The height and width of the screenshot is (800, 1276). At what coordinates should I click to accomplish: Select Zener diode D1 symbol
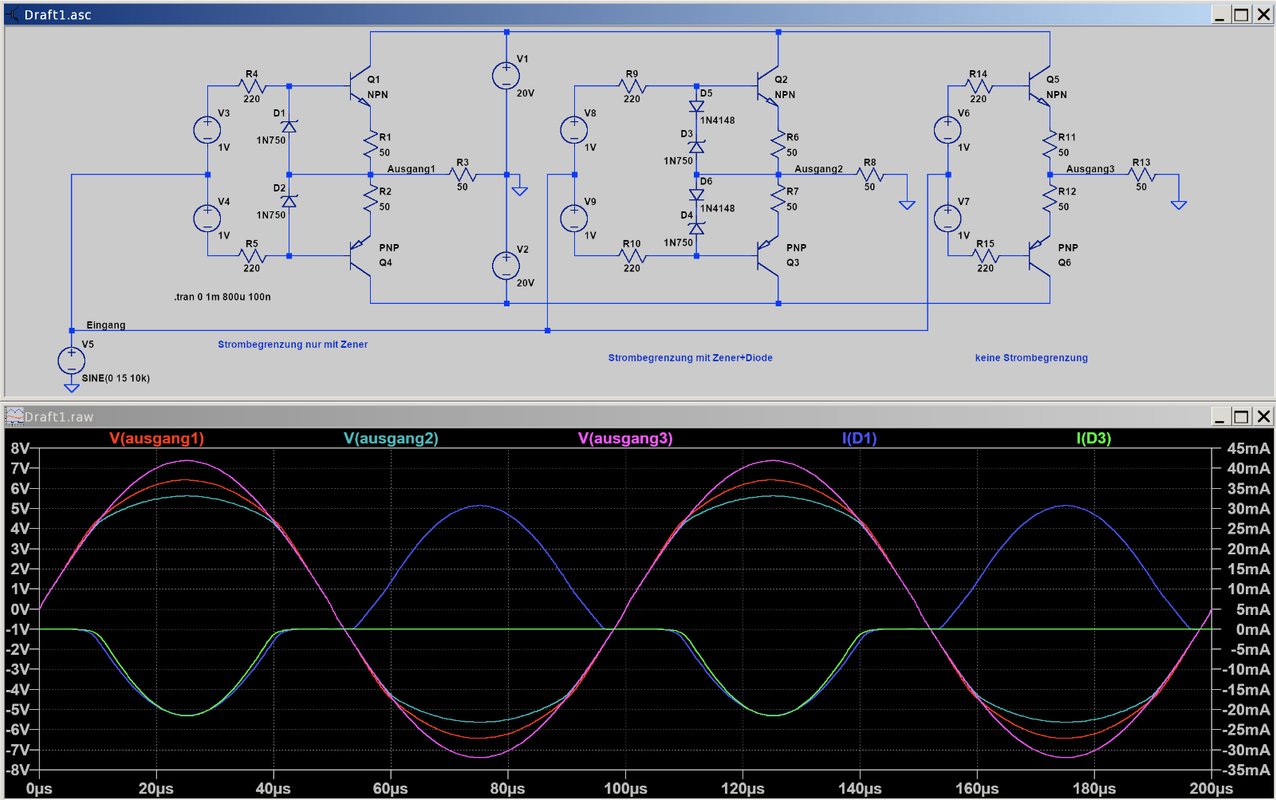tap(289, 127)
